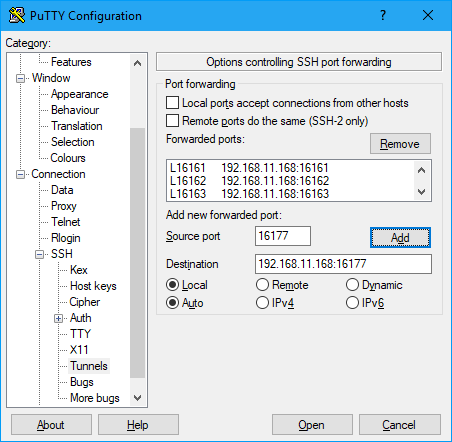The height and width of the screenshot is (442, 452).
Task: Open the Window category
Action: pyautogui.click(x=51, y=78)
